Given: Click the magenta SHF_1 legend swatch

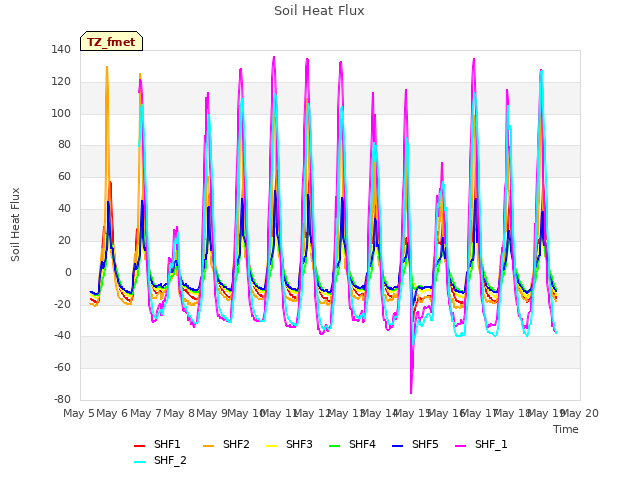Looking at the screenshot, I should tap(460, 446).
